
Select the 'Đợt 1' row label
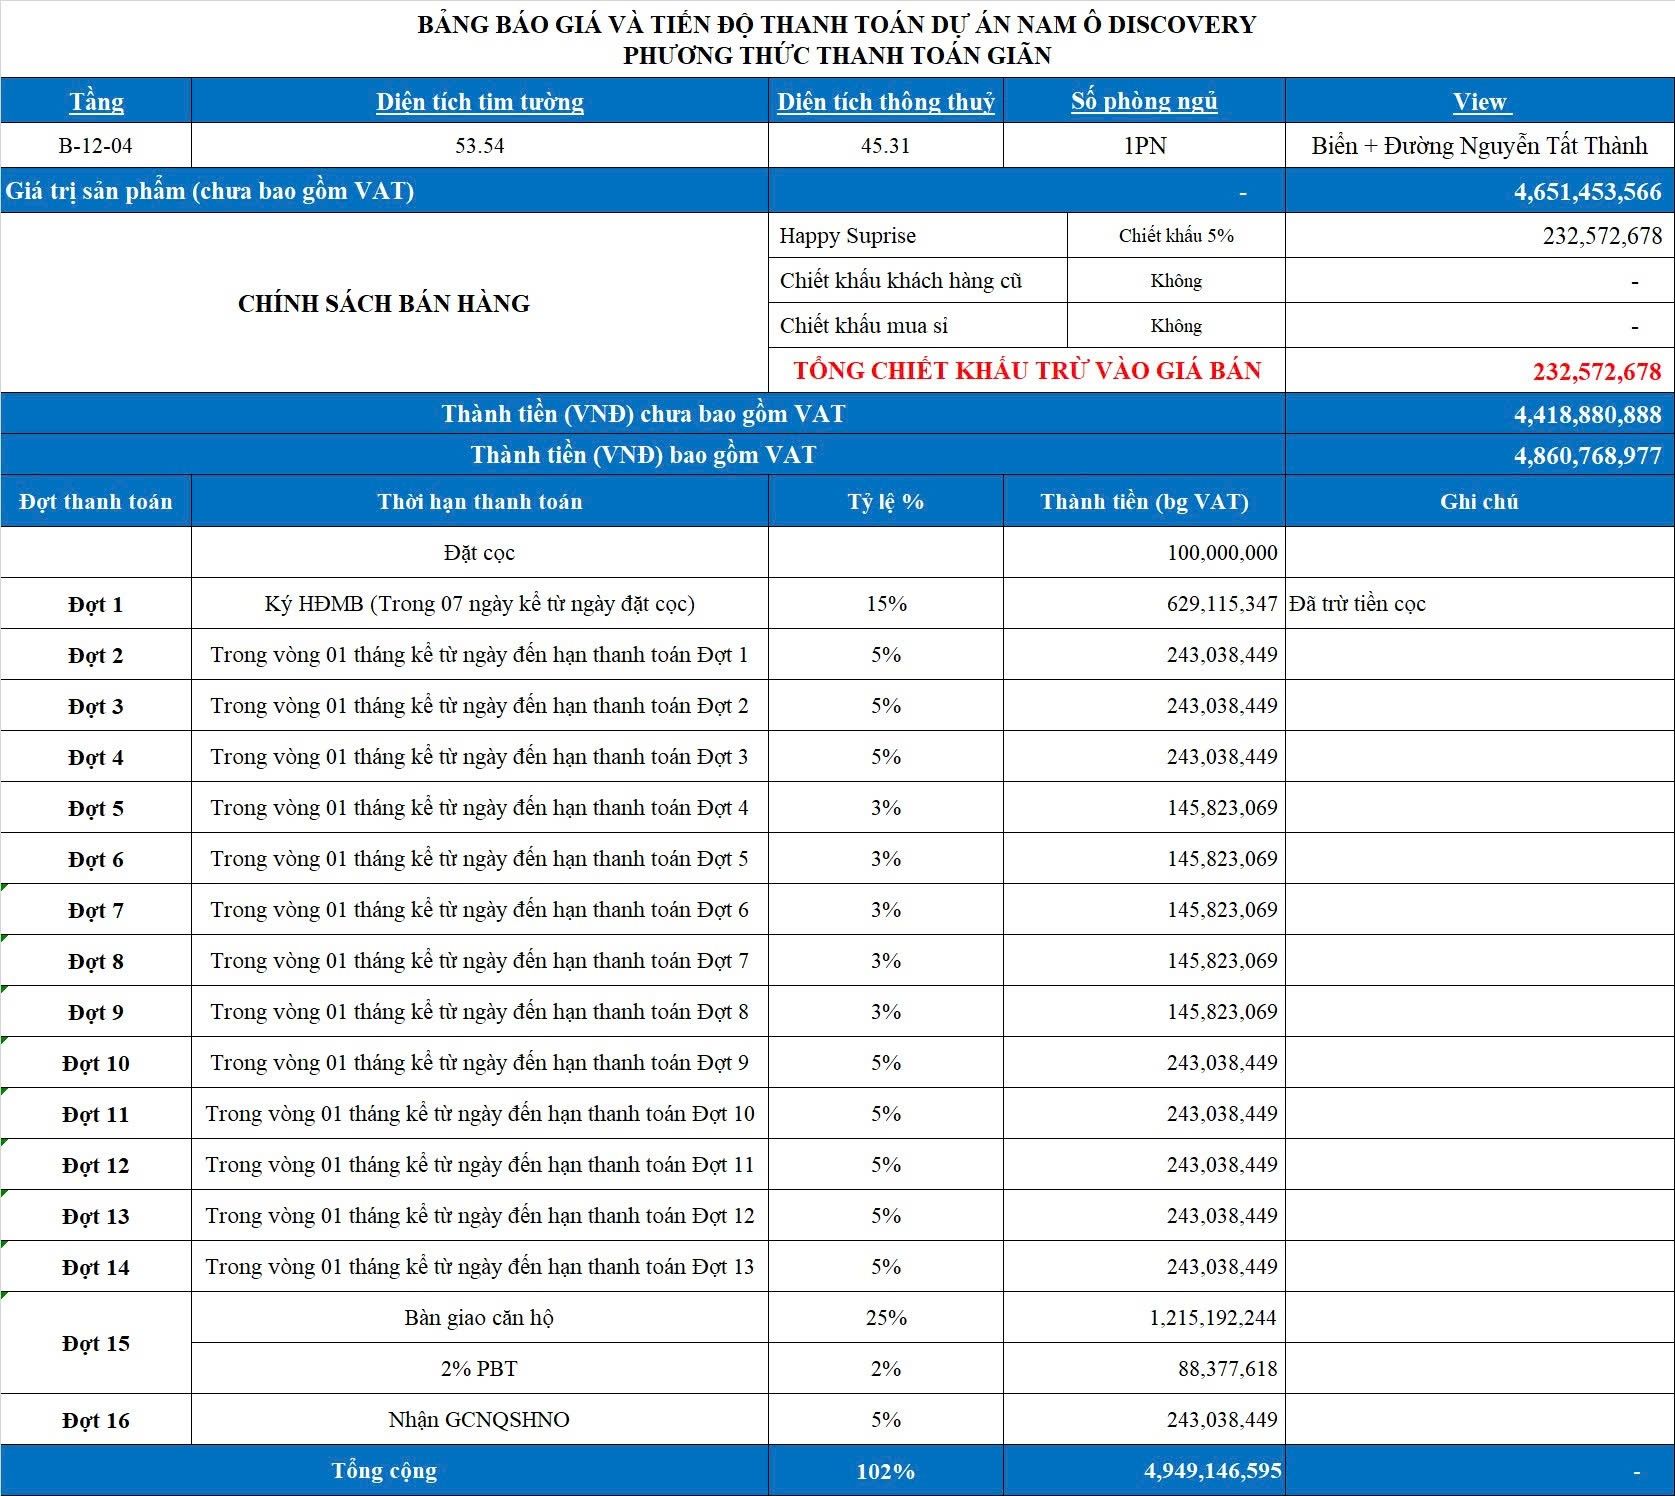click(x=96, y=604)
